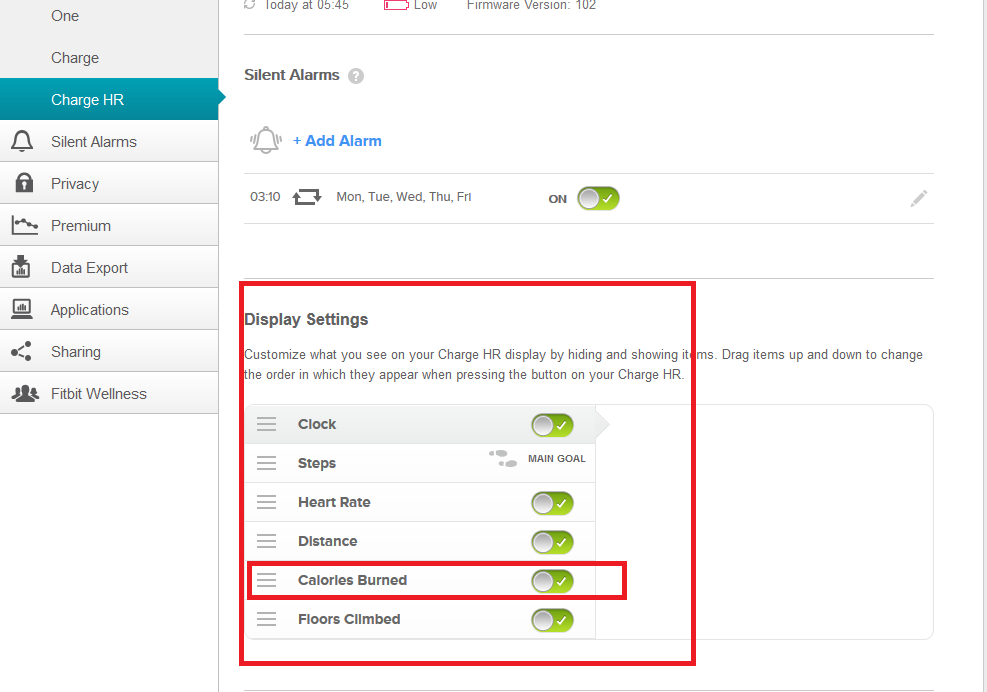Toggle the Distance display switch
987x692 pixels.
(x=552, y=542)
